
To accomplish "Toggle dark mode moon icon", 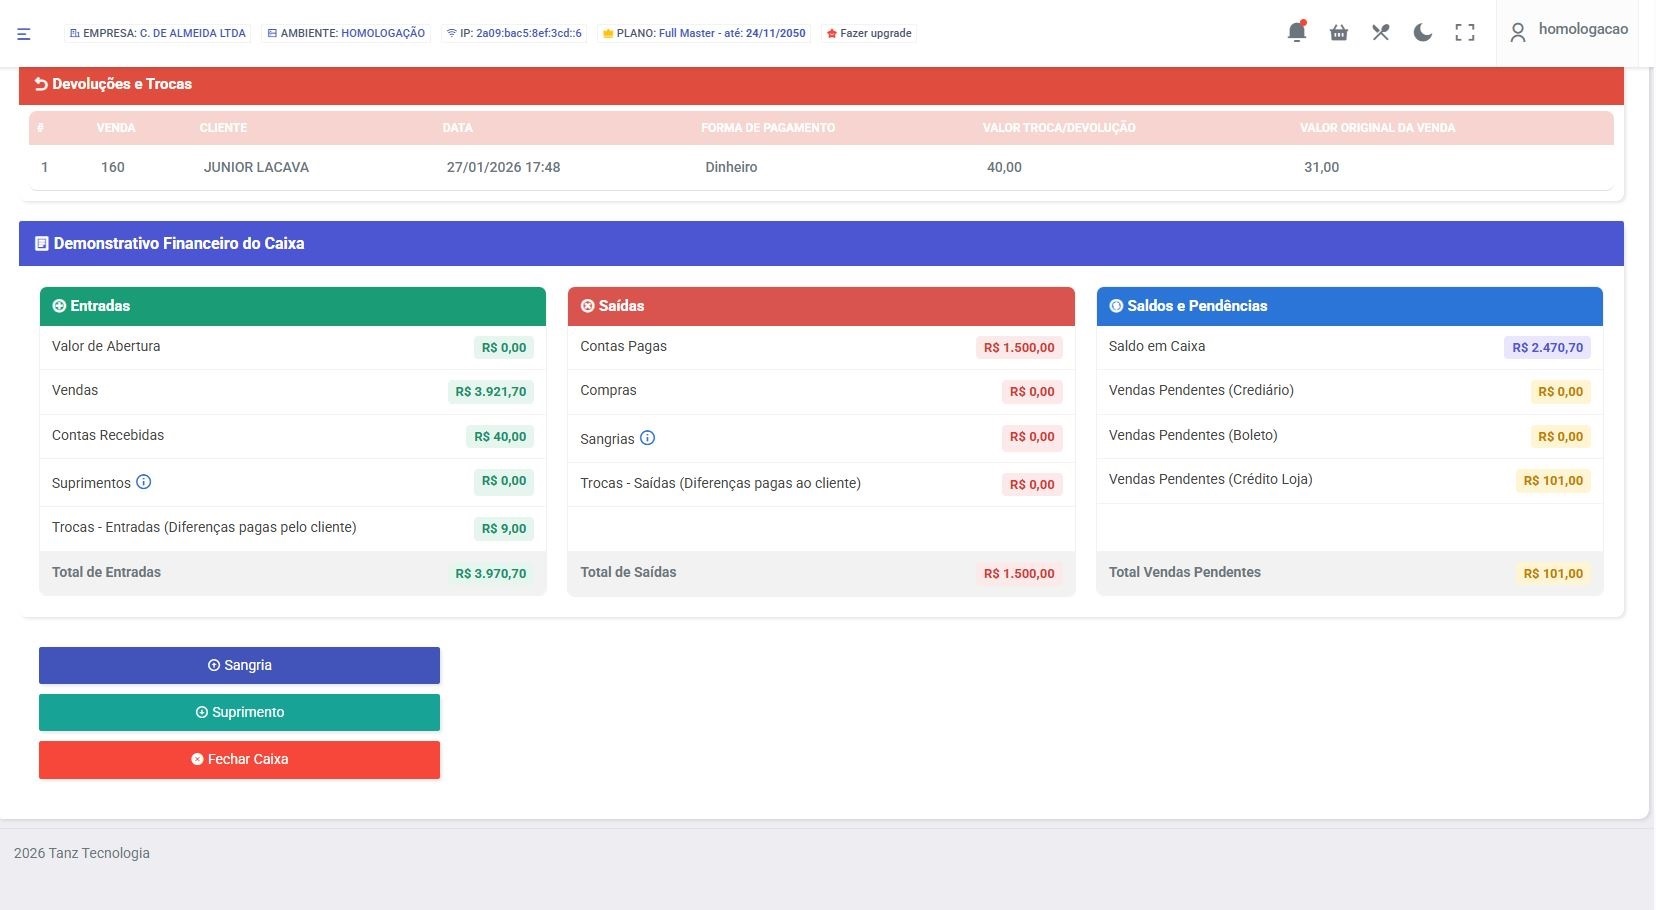I will tap(1422, 33).
